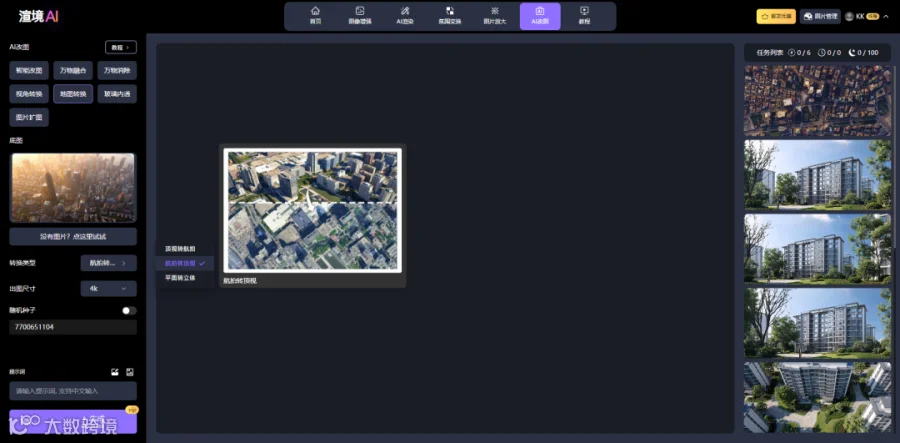Select the 地图转换 mode
The width and height of the screenshot is (900, 443).
click(x=73, y=94)
